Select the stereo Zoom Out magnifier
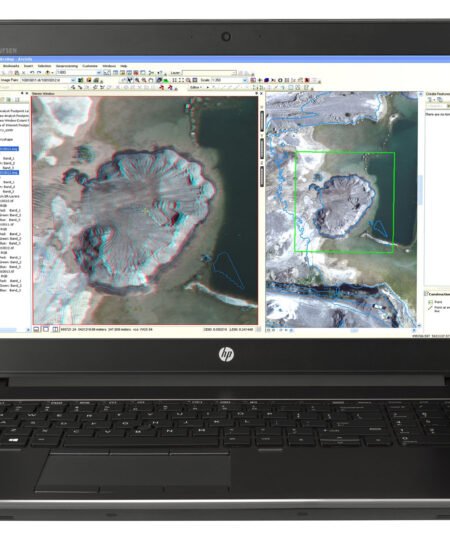The height and width of the screenshot is (540, 450). [144, 80]
